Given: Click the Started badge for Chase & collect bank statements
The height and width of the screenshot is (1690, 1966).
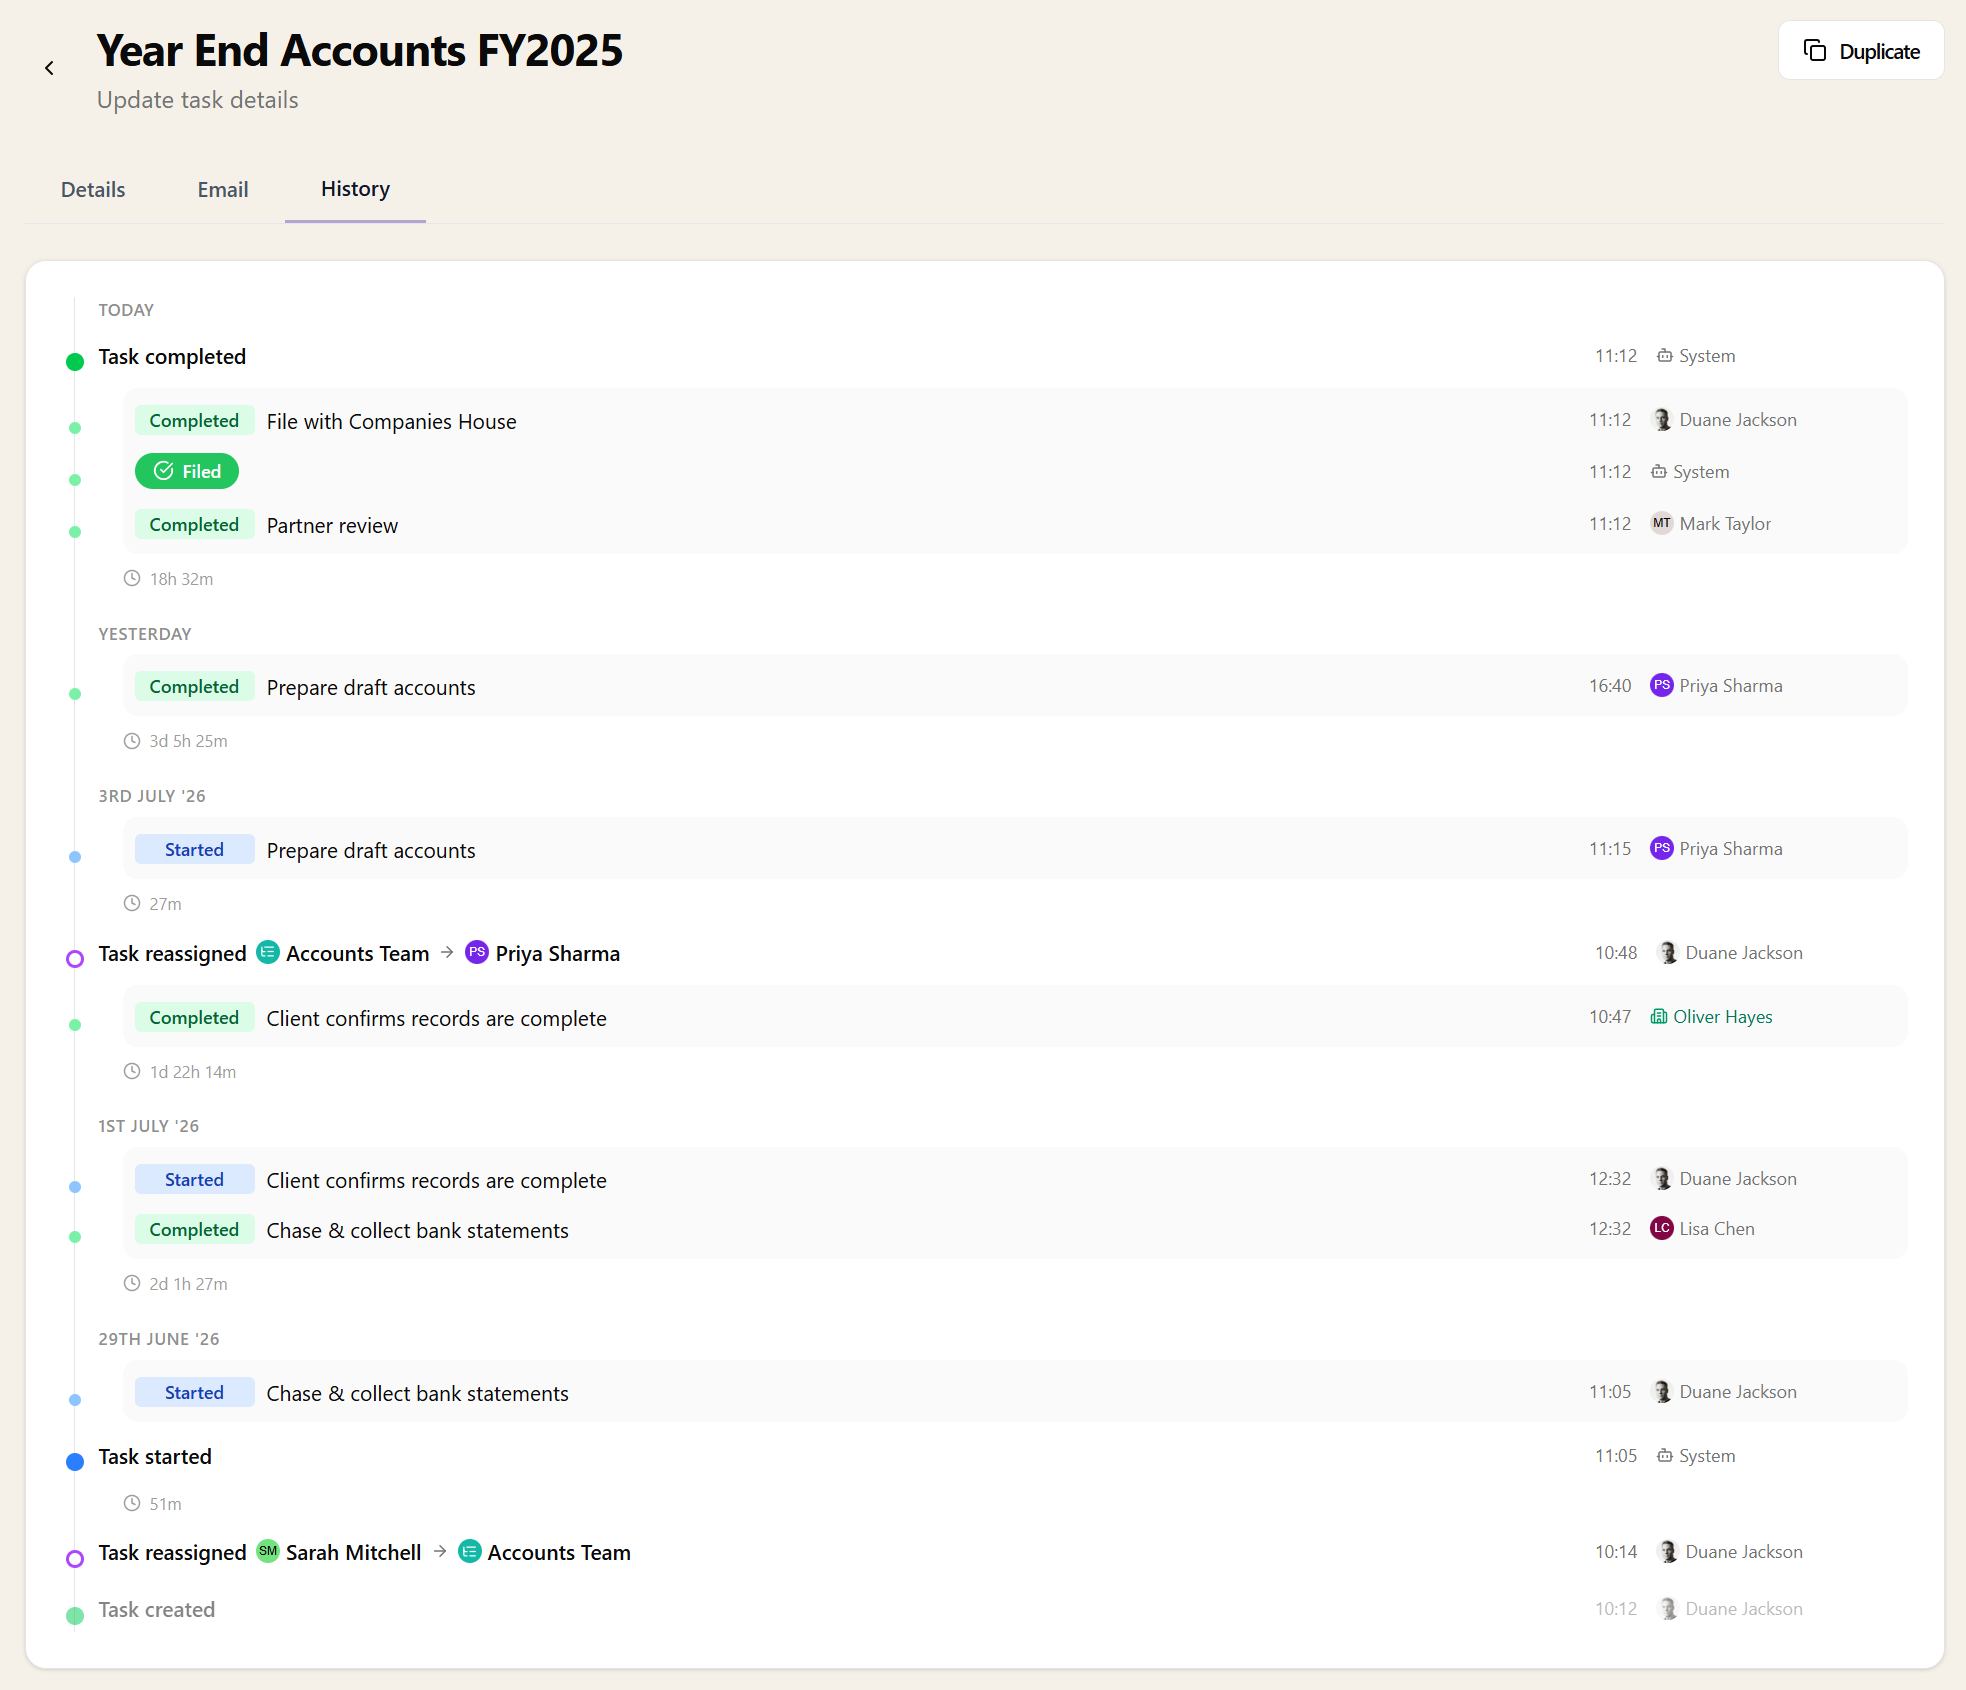Looking at the screenshot, I should coord(194,1393).
